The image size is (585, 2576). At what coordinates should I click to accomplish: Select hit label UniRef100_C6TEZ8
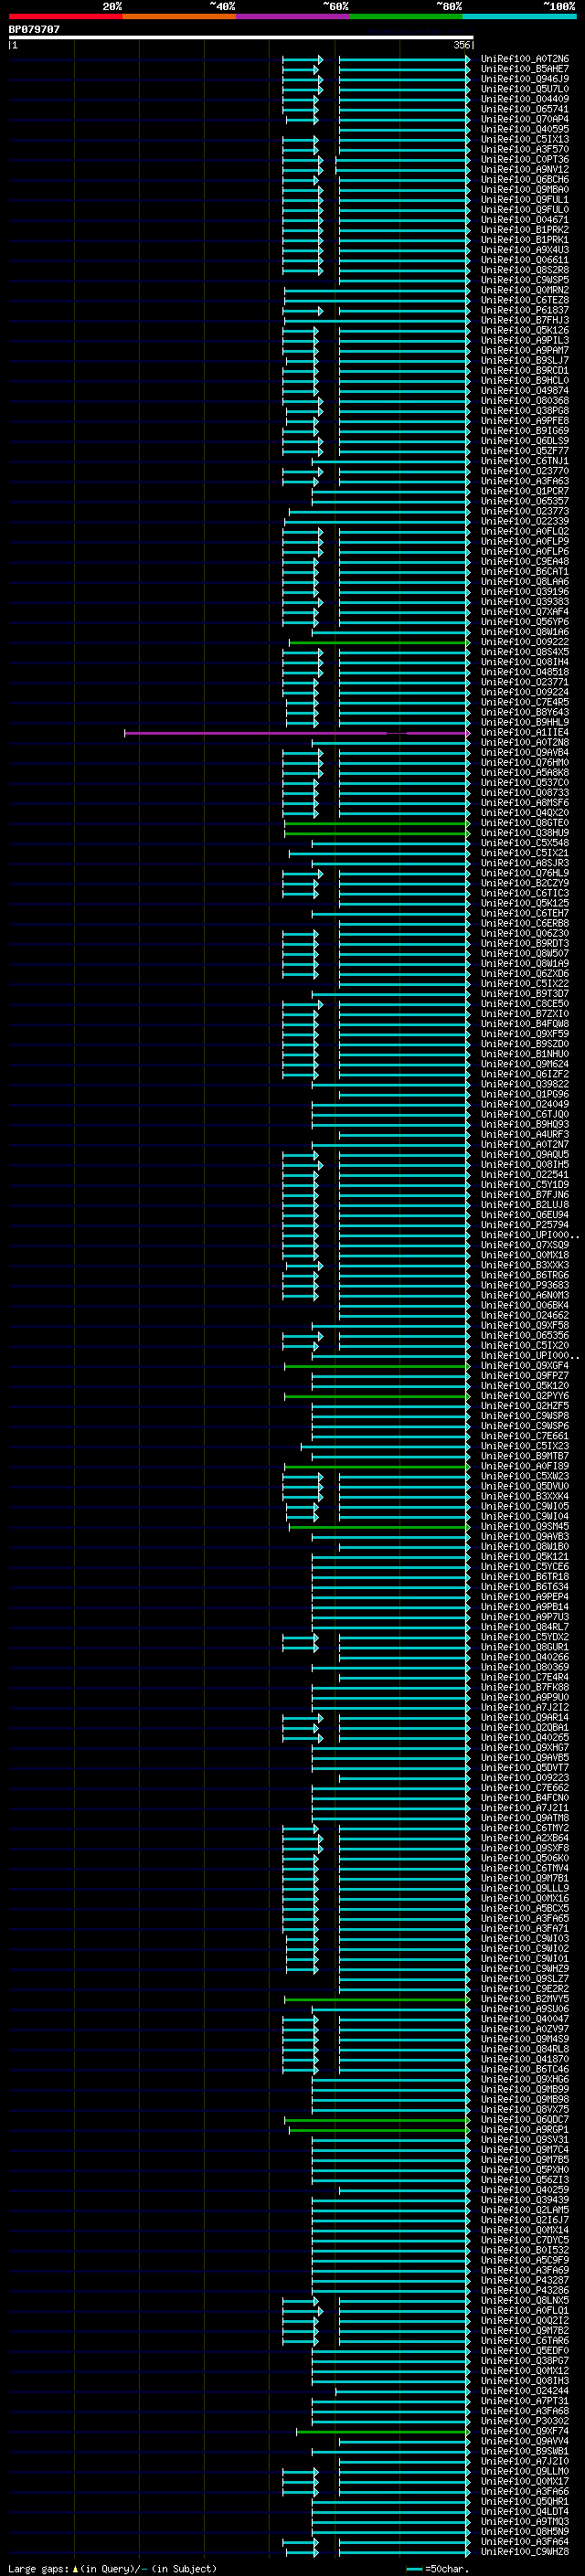point(524,300)
